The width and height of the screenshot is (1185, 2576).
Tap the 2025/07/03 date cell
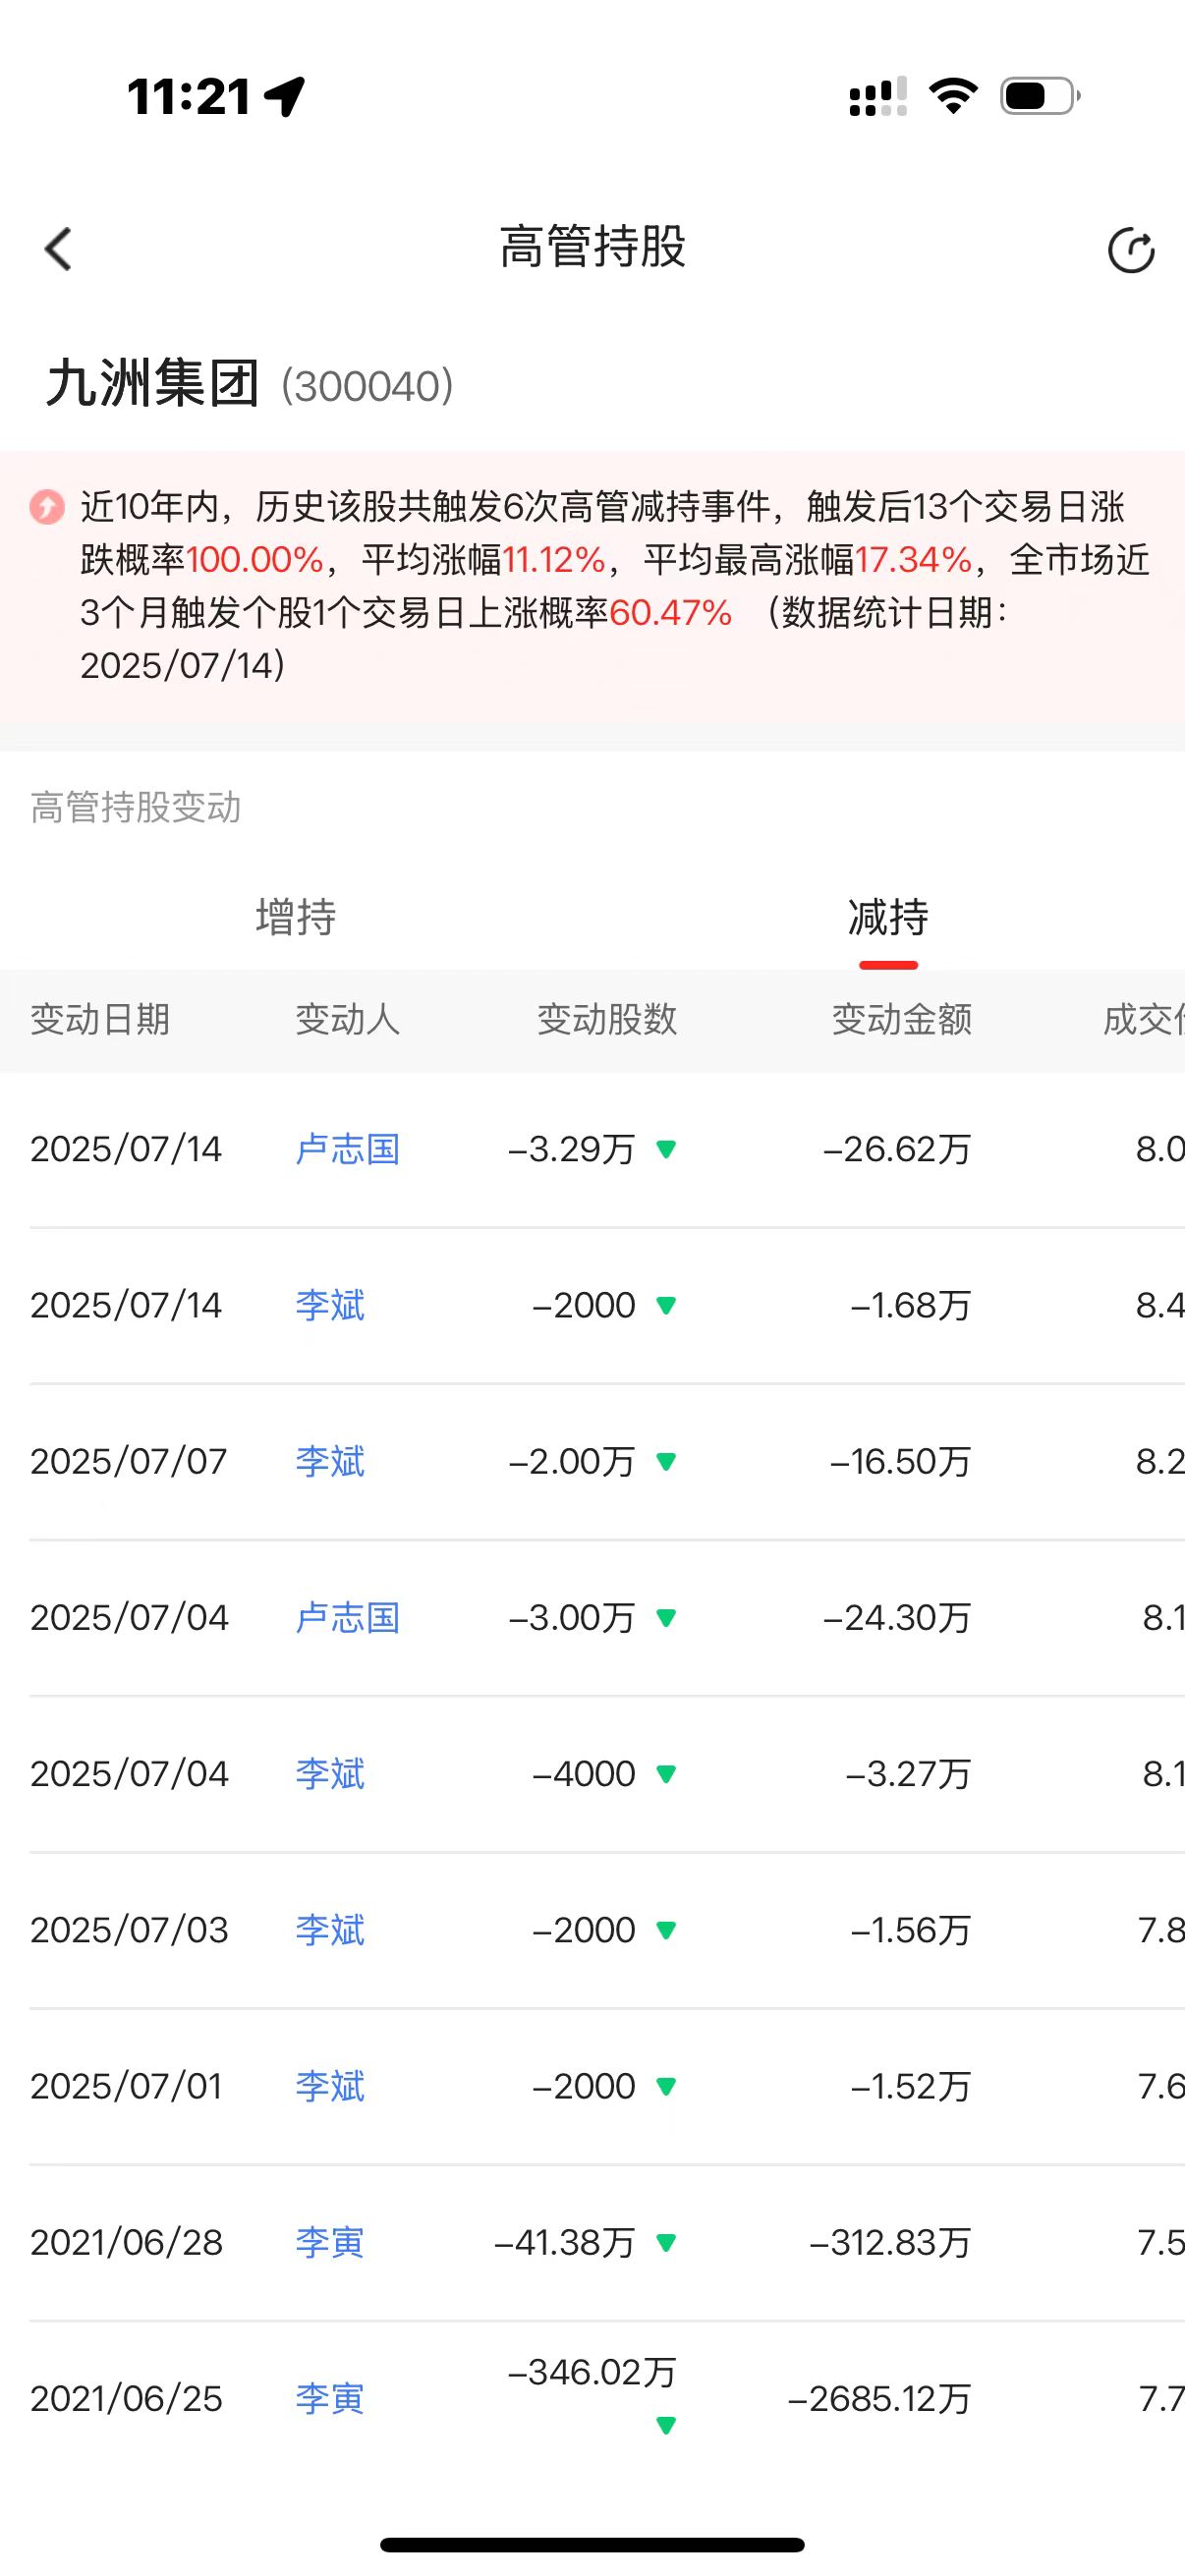point(130,1930)
